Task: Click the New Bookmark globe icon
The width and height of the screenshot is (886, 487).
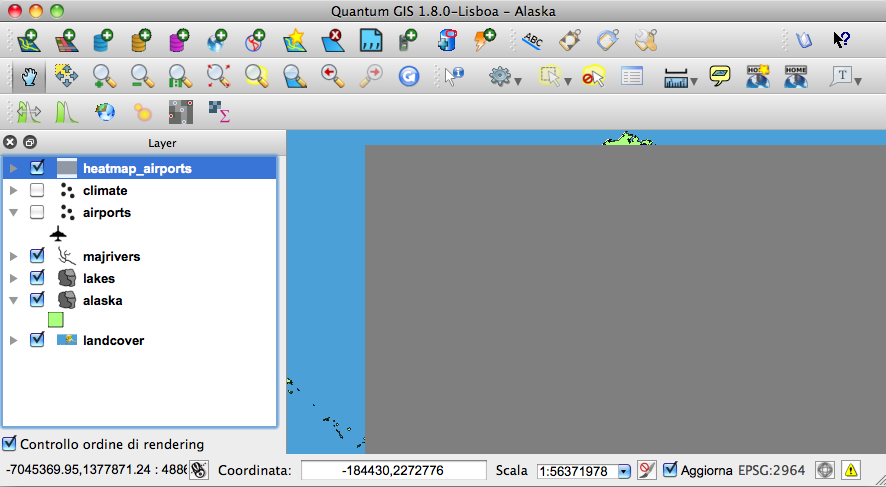Action: [x=757, y=76]
